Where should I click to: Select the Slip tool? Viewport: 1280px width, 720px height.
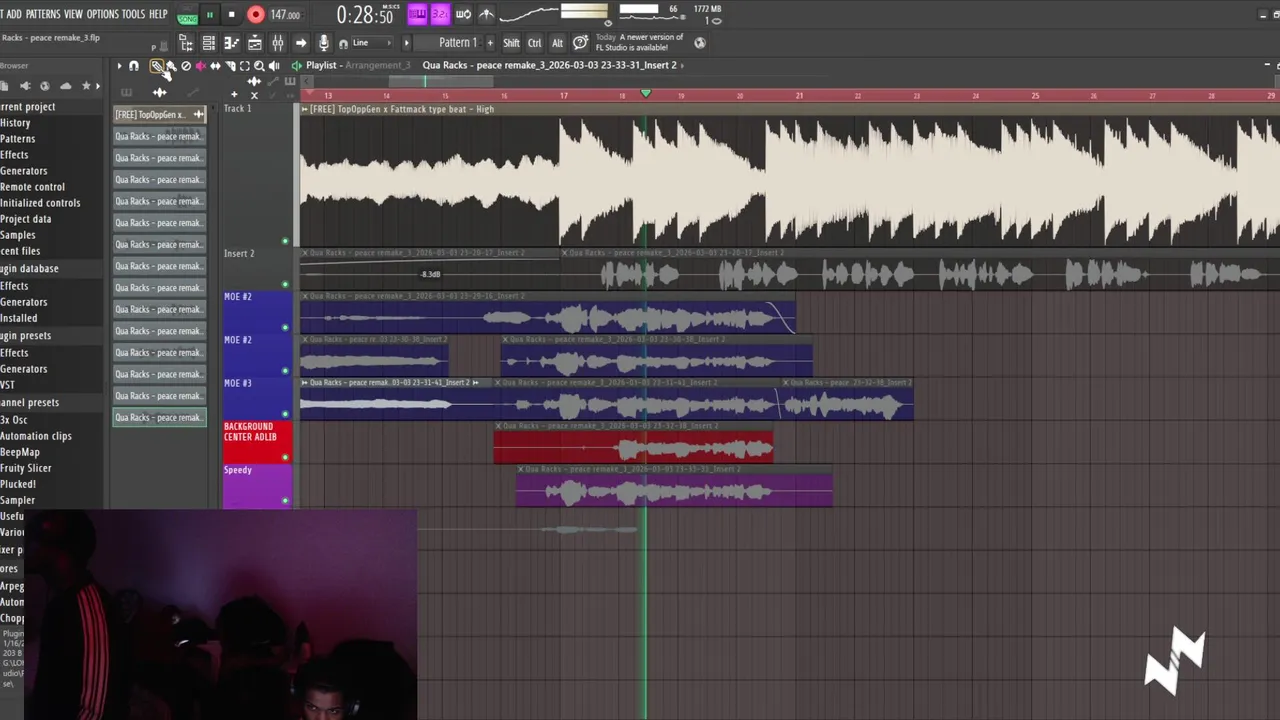click(215, 67)
